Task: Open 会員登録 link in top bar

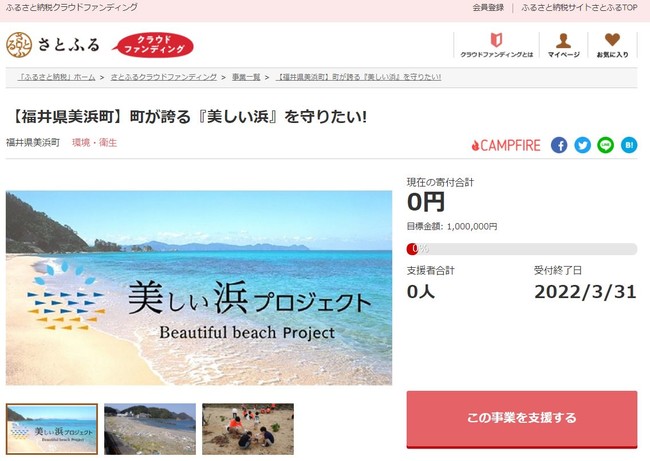Action: [x=488, y=7]
